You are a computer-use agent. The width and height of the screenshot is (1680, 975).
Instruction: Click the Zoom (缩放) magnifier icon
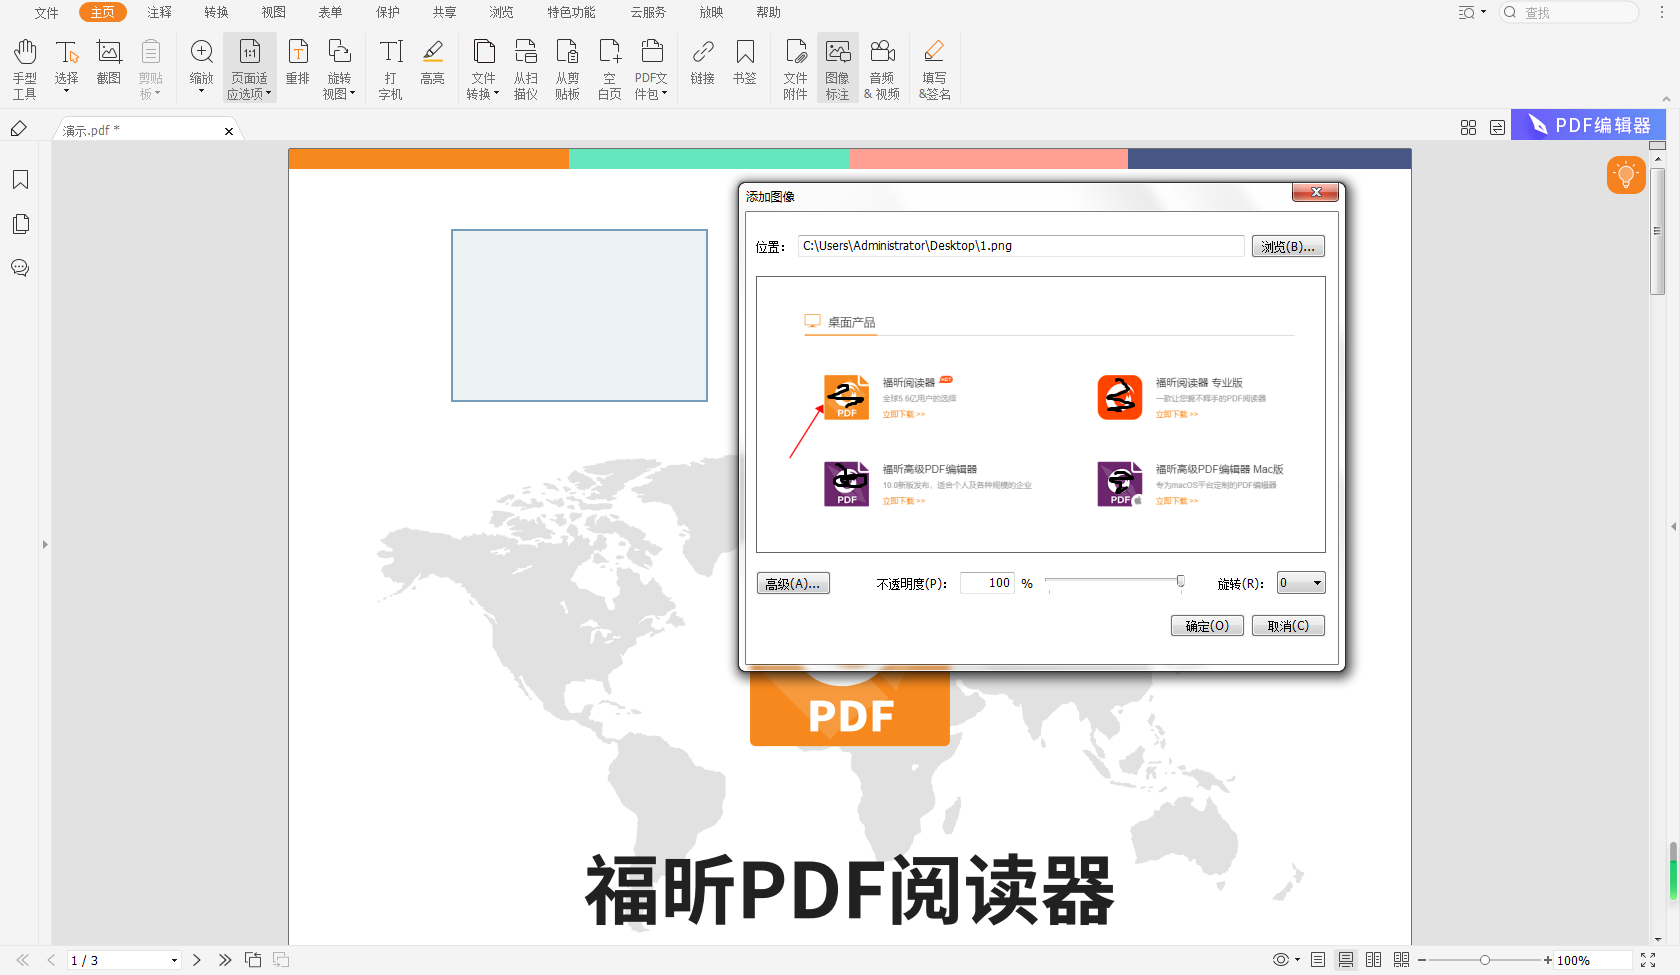point(202,52)
